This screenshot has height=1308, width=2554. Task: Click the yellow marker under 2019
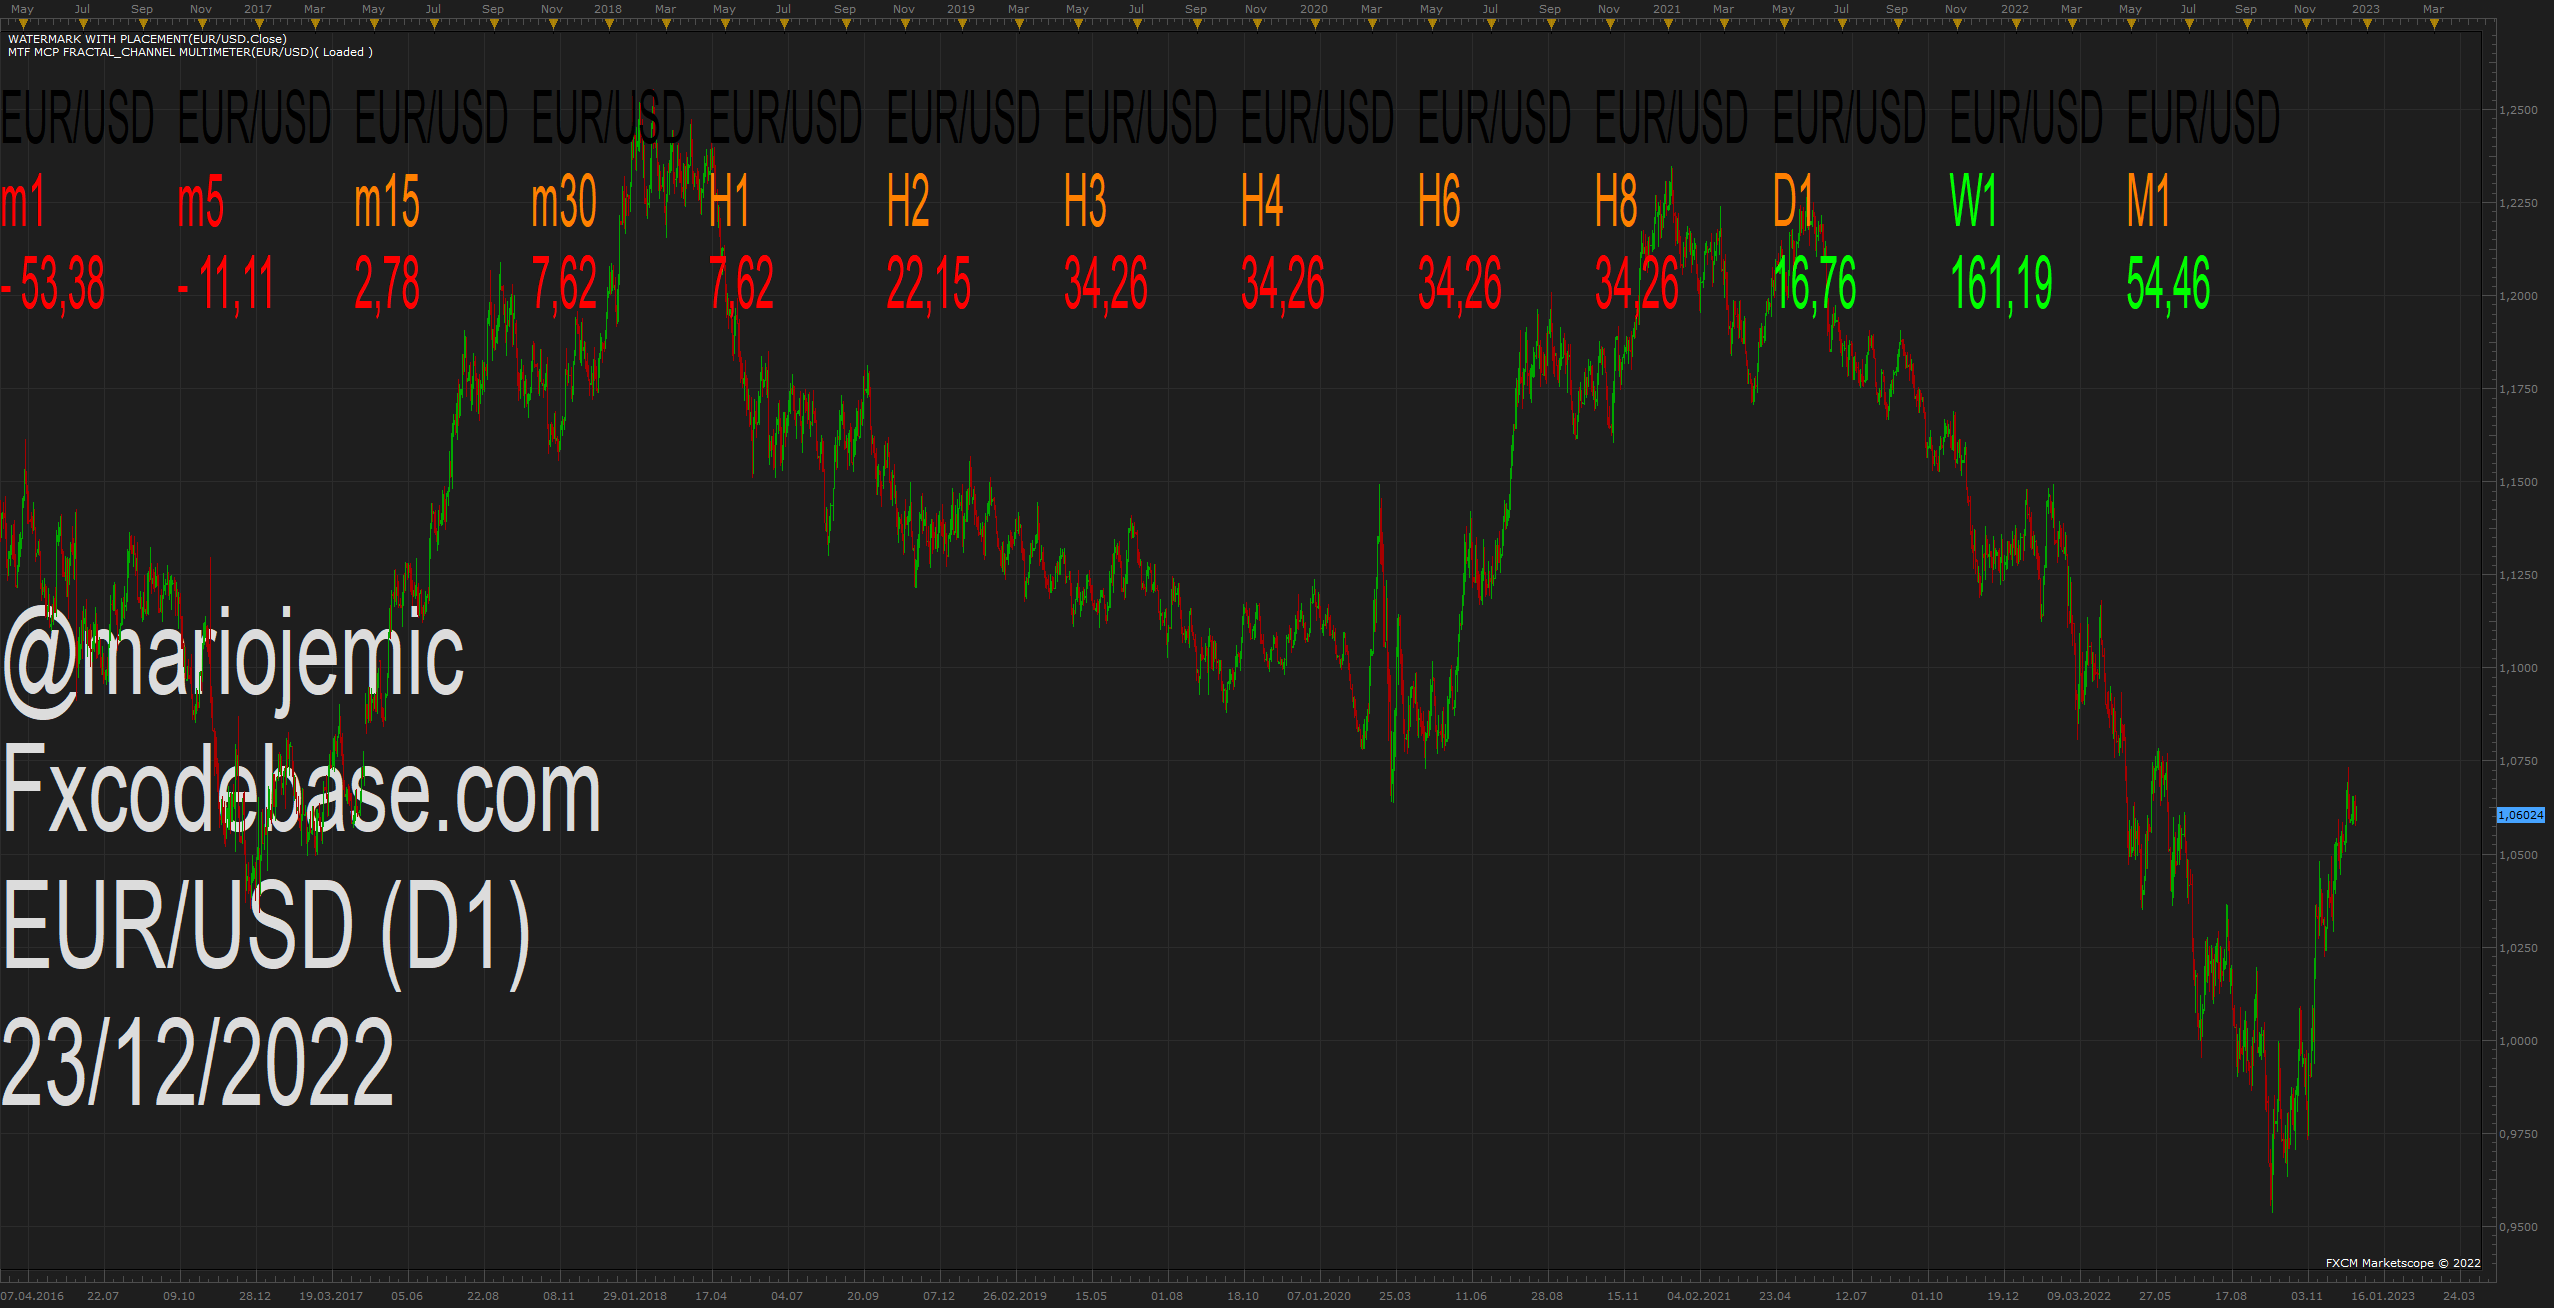(x=962, y=24)
